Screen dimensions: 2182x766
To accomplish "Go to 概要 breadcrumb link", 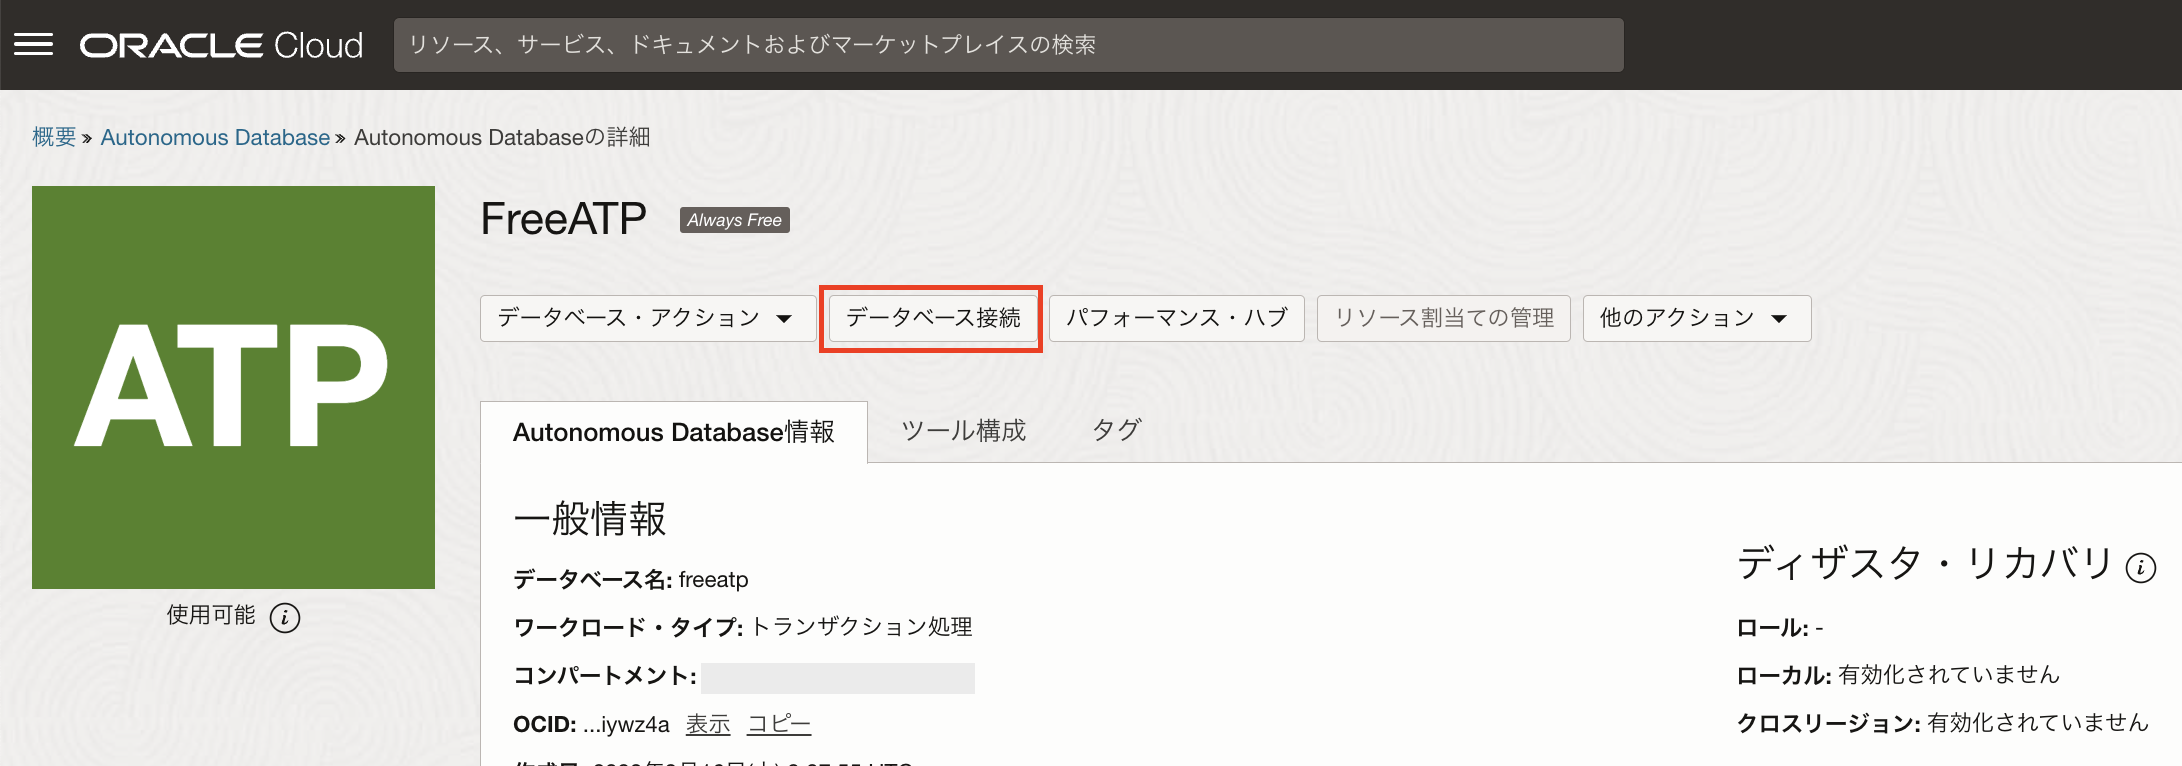I will [x=54, y=137].
